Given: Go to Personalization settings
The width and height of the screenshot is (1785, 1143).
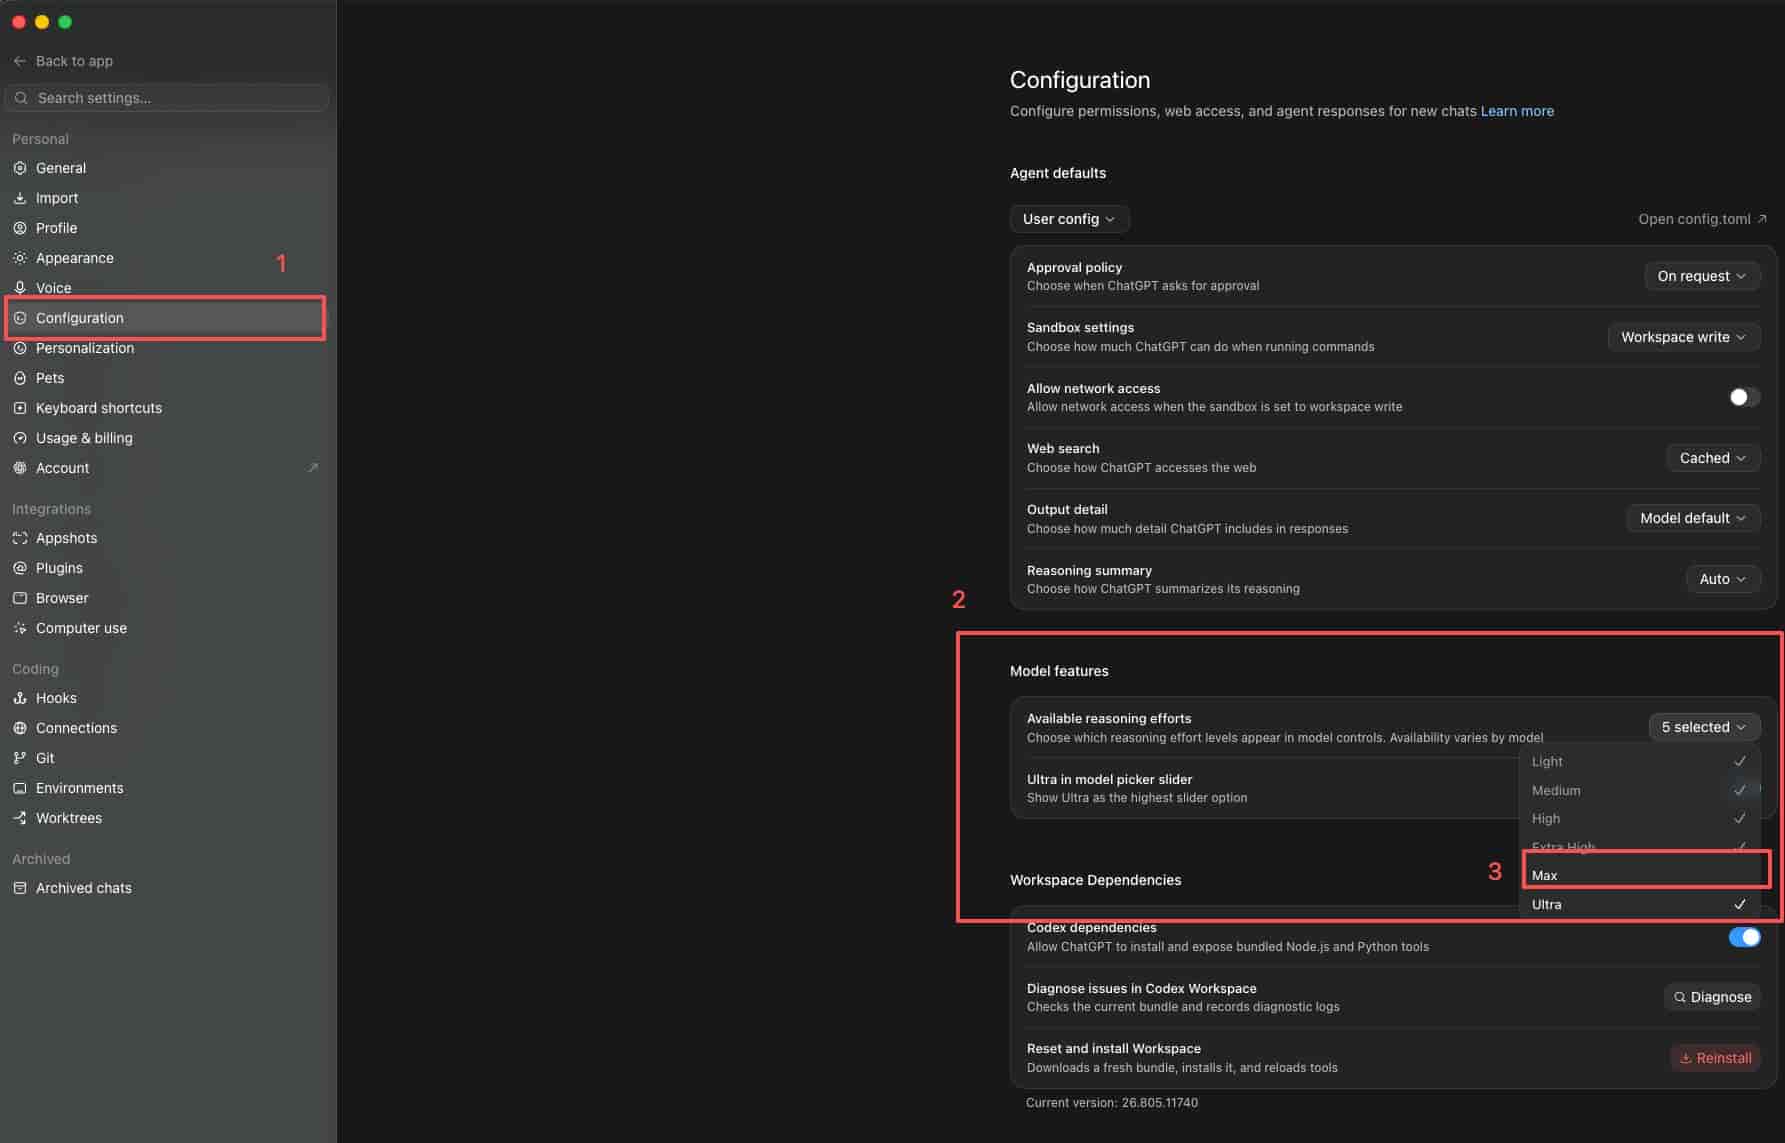Looking at the screenshot, I should [x=165, y=348].
